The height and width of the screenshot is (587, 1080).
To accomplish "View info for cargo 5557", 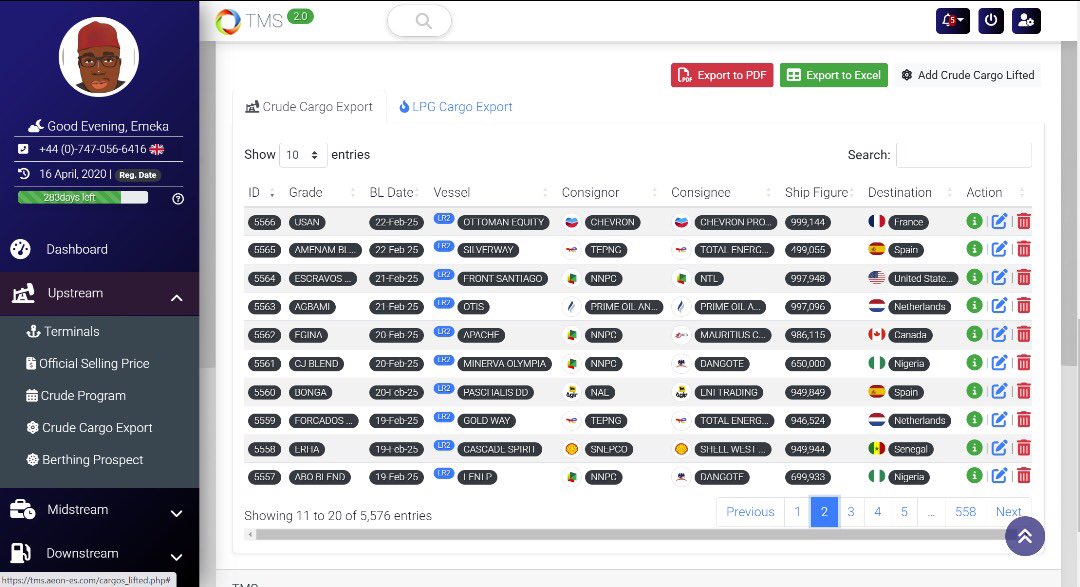I will (x=974, y=475).
